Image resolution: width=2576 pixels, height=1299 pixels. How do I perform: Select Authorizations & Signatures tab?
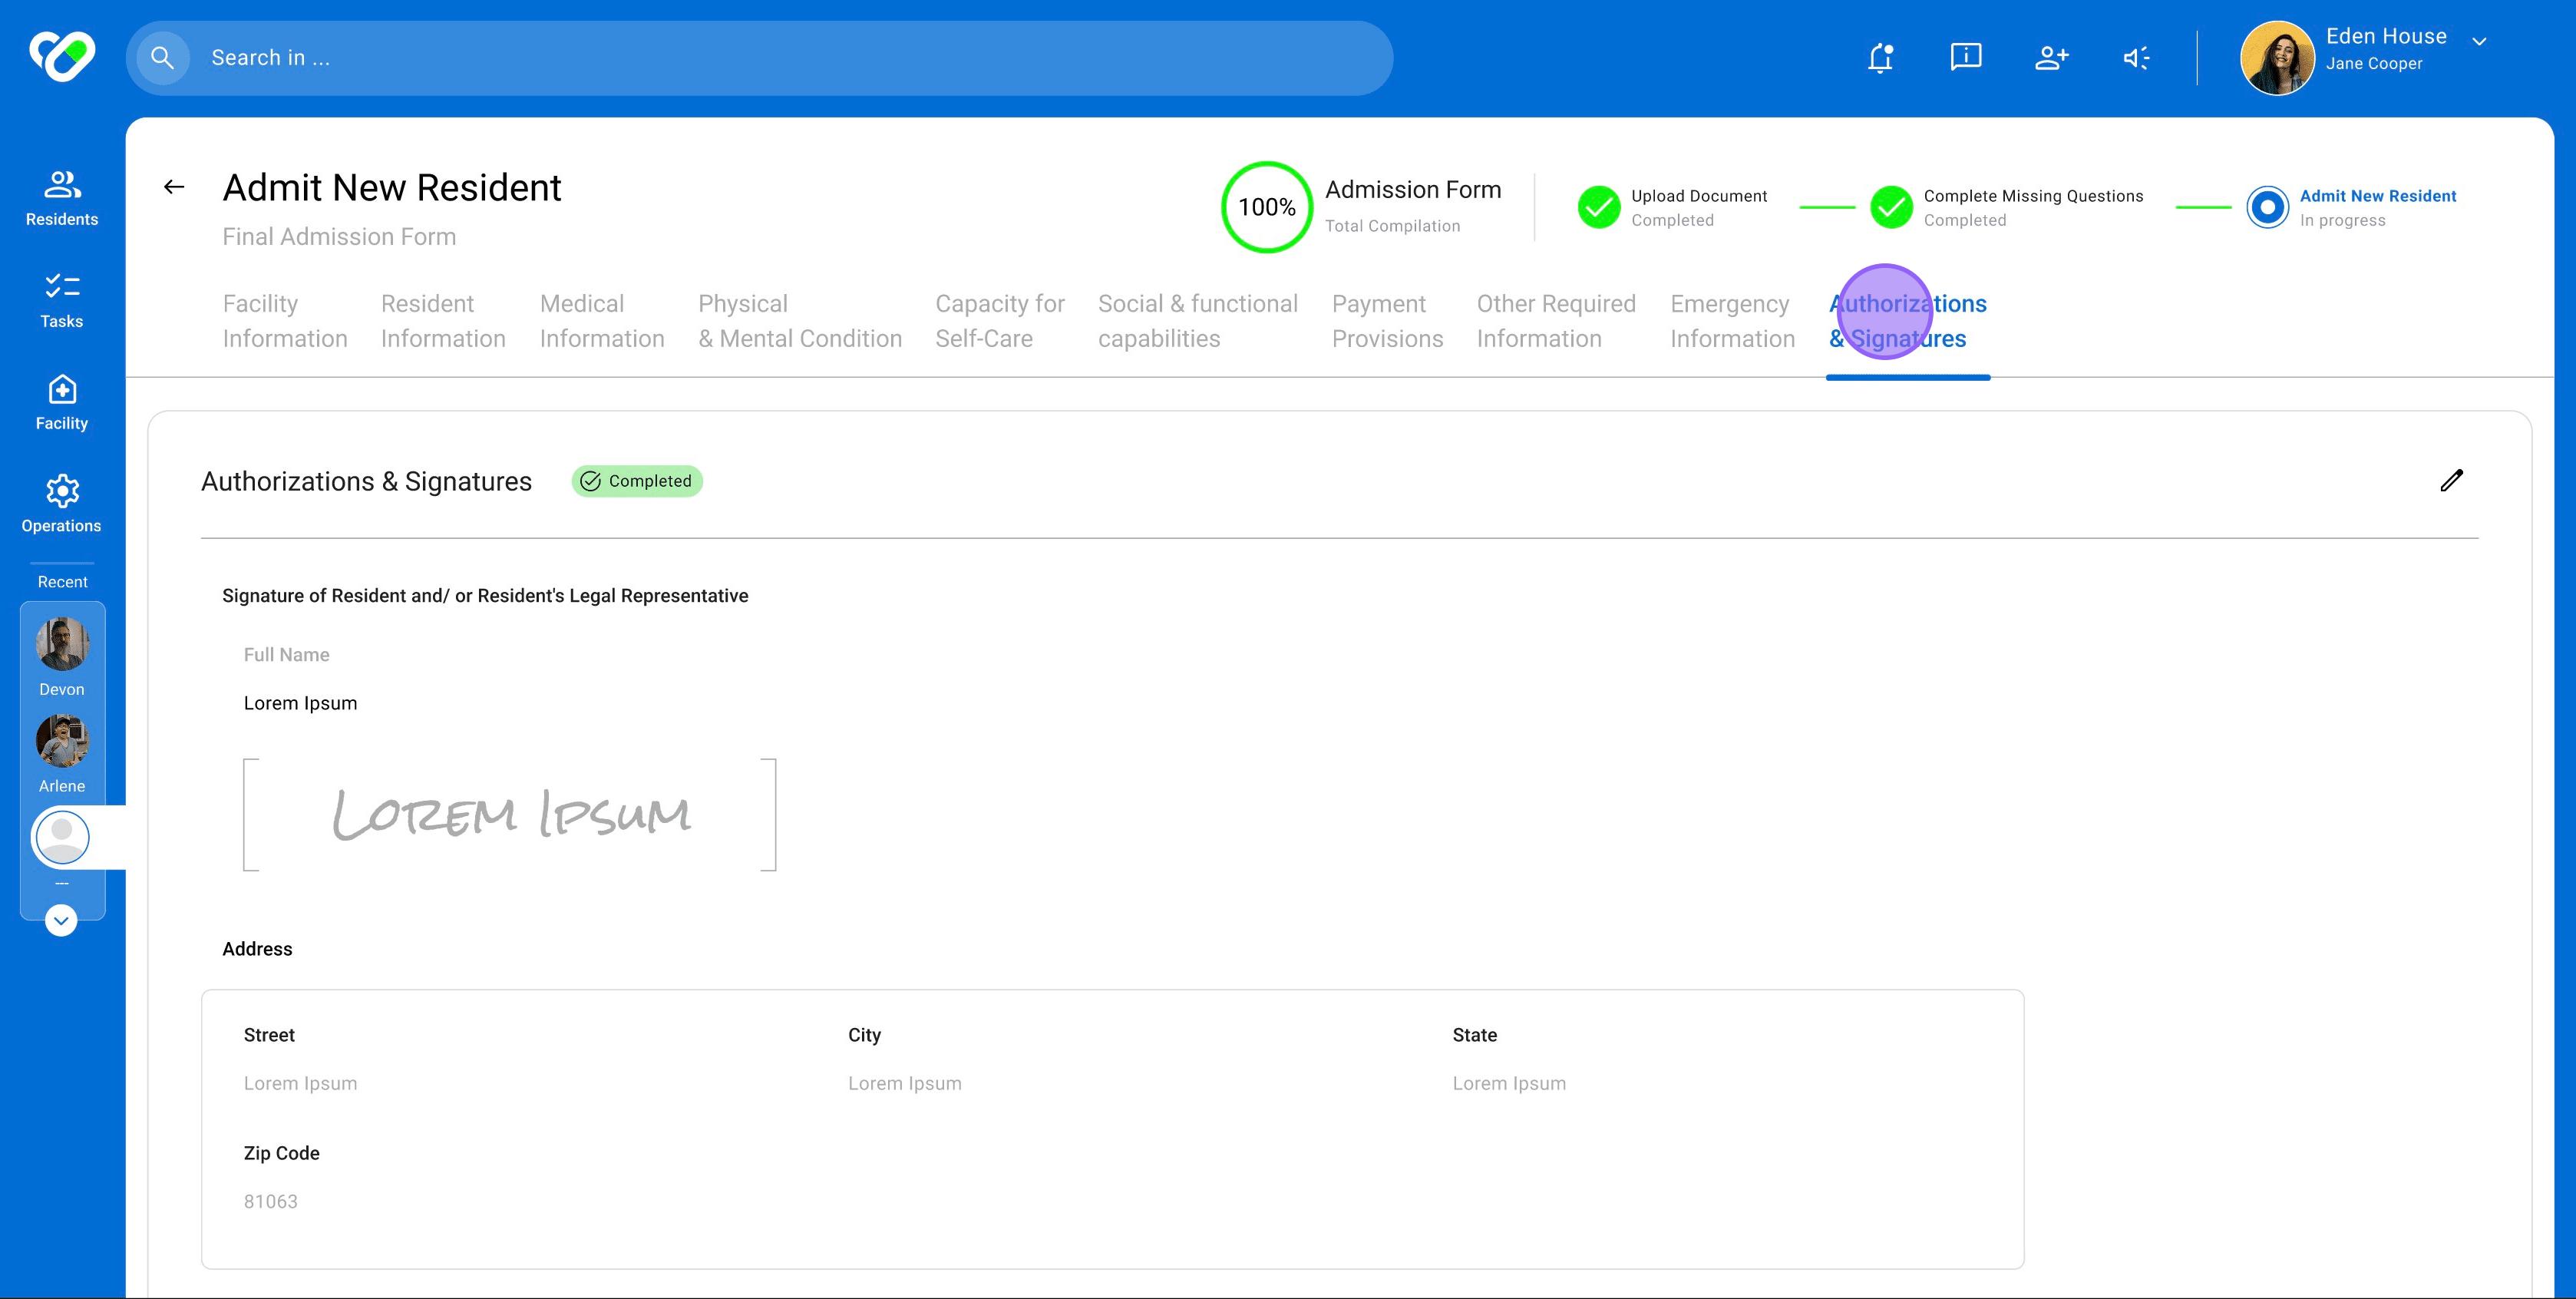click(1907, 321)
